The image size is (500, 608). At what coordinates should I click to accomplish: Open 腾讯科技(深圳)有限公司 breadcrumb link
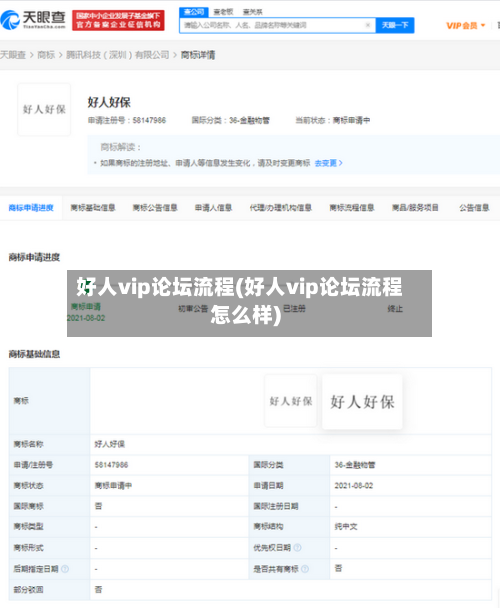click(118, 55)
